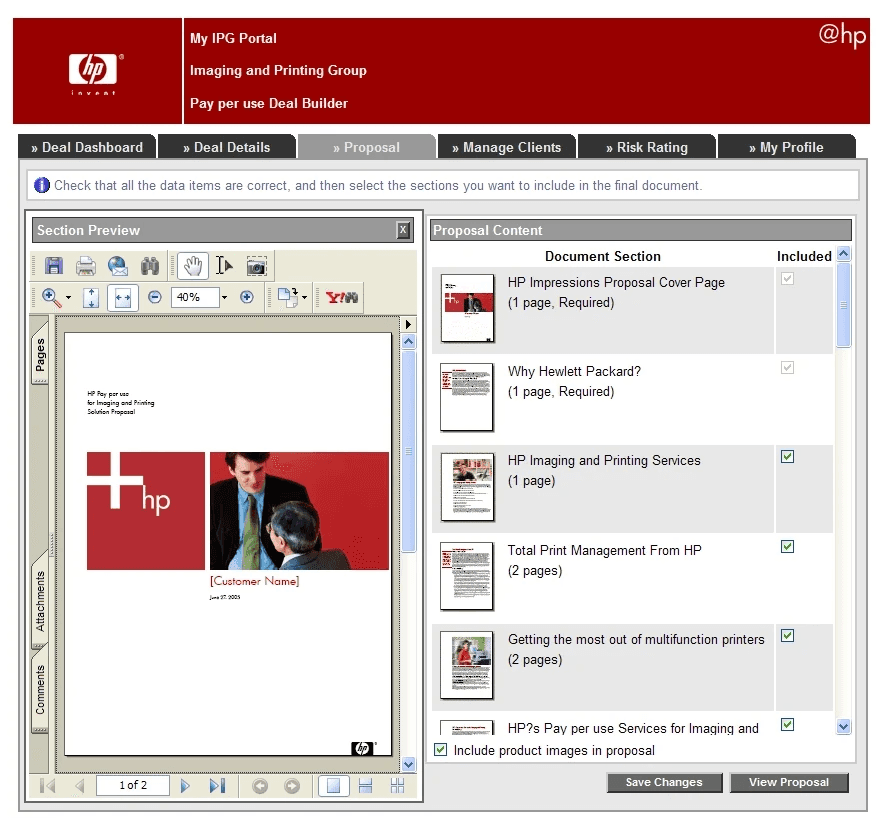Select the Total Print Management thumbnail
This screenshot has width=880, height=818.
pyautogui.click(x=467, y=576)
